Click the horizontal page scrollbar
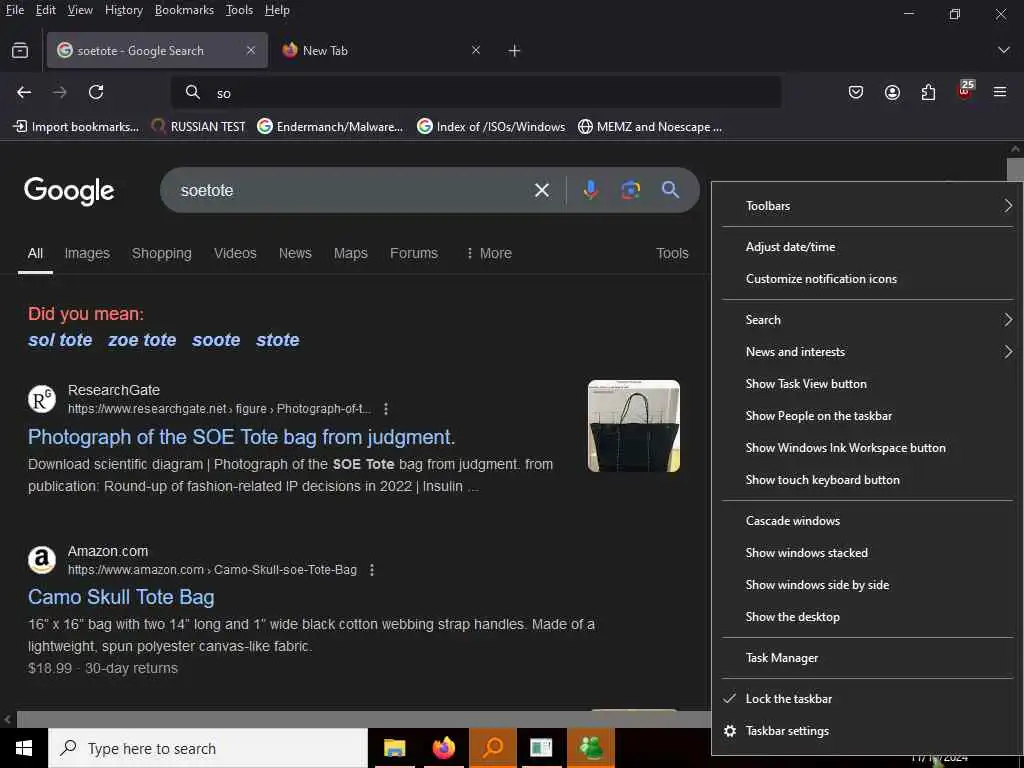 pos(364,719)
